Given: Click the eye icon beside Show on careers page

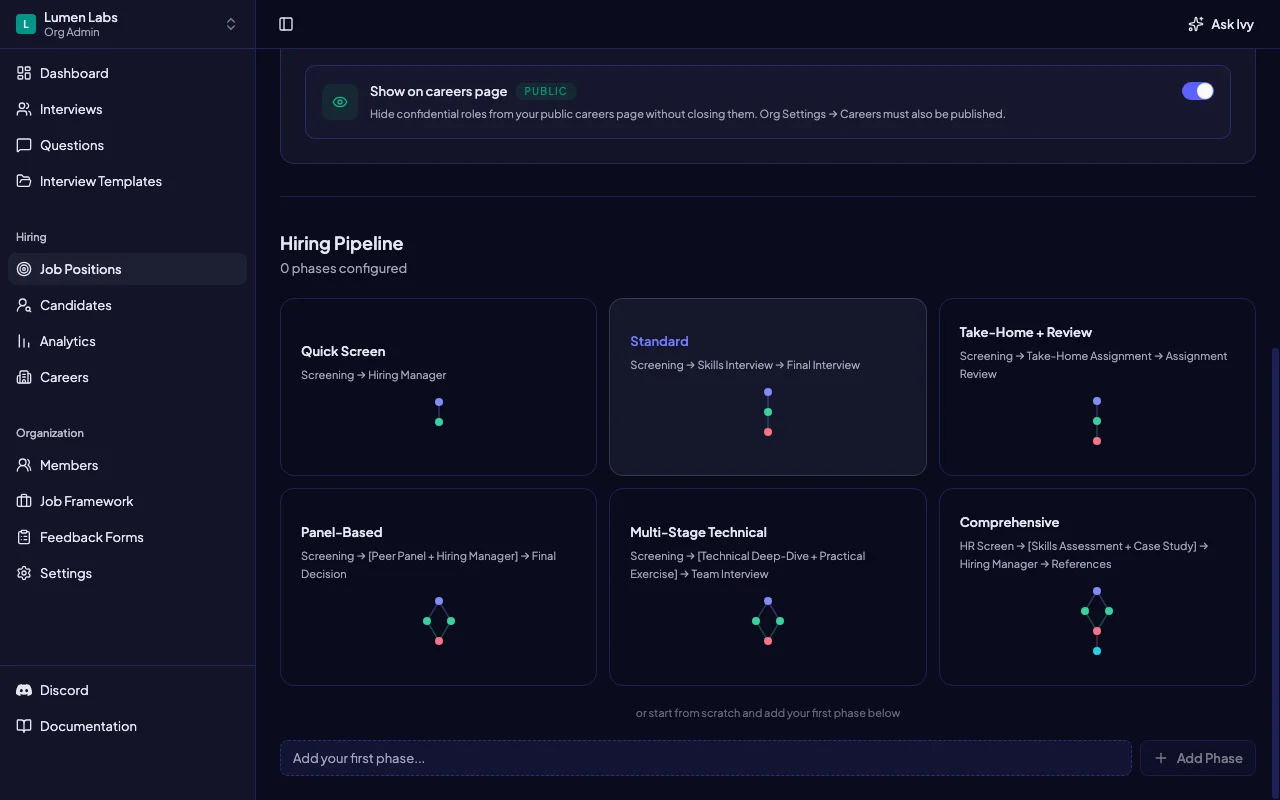Looking at the screenshot, I should [x=340, y=102].
